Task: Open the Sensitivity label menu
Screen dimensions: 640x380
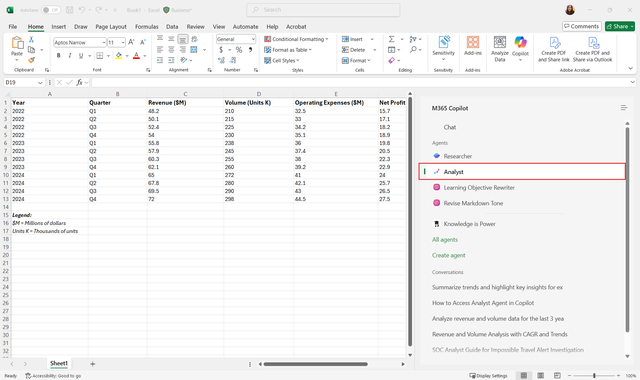Action: 443,48
